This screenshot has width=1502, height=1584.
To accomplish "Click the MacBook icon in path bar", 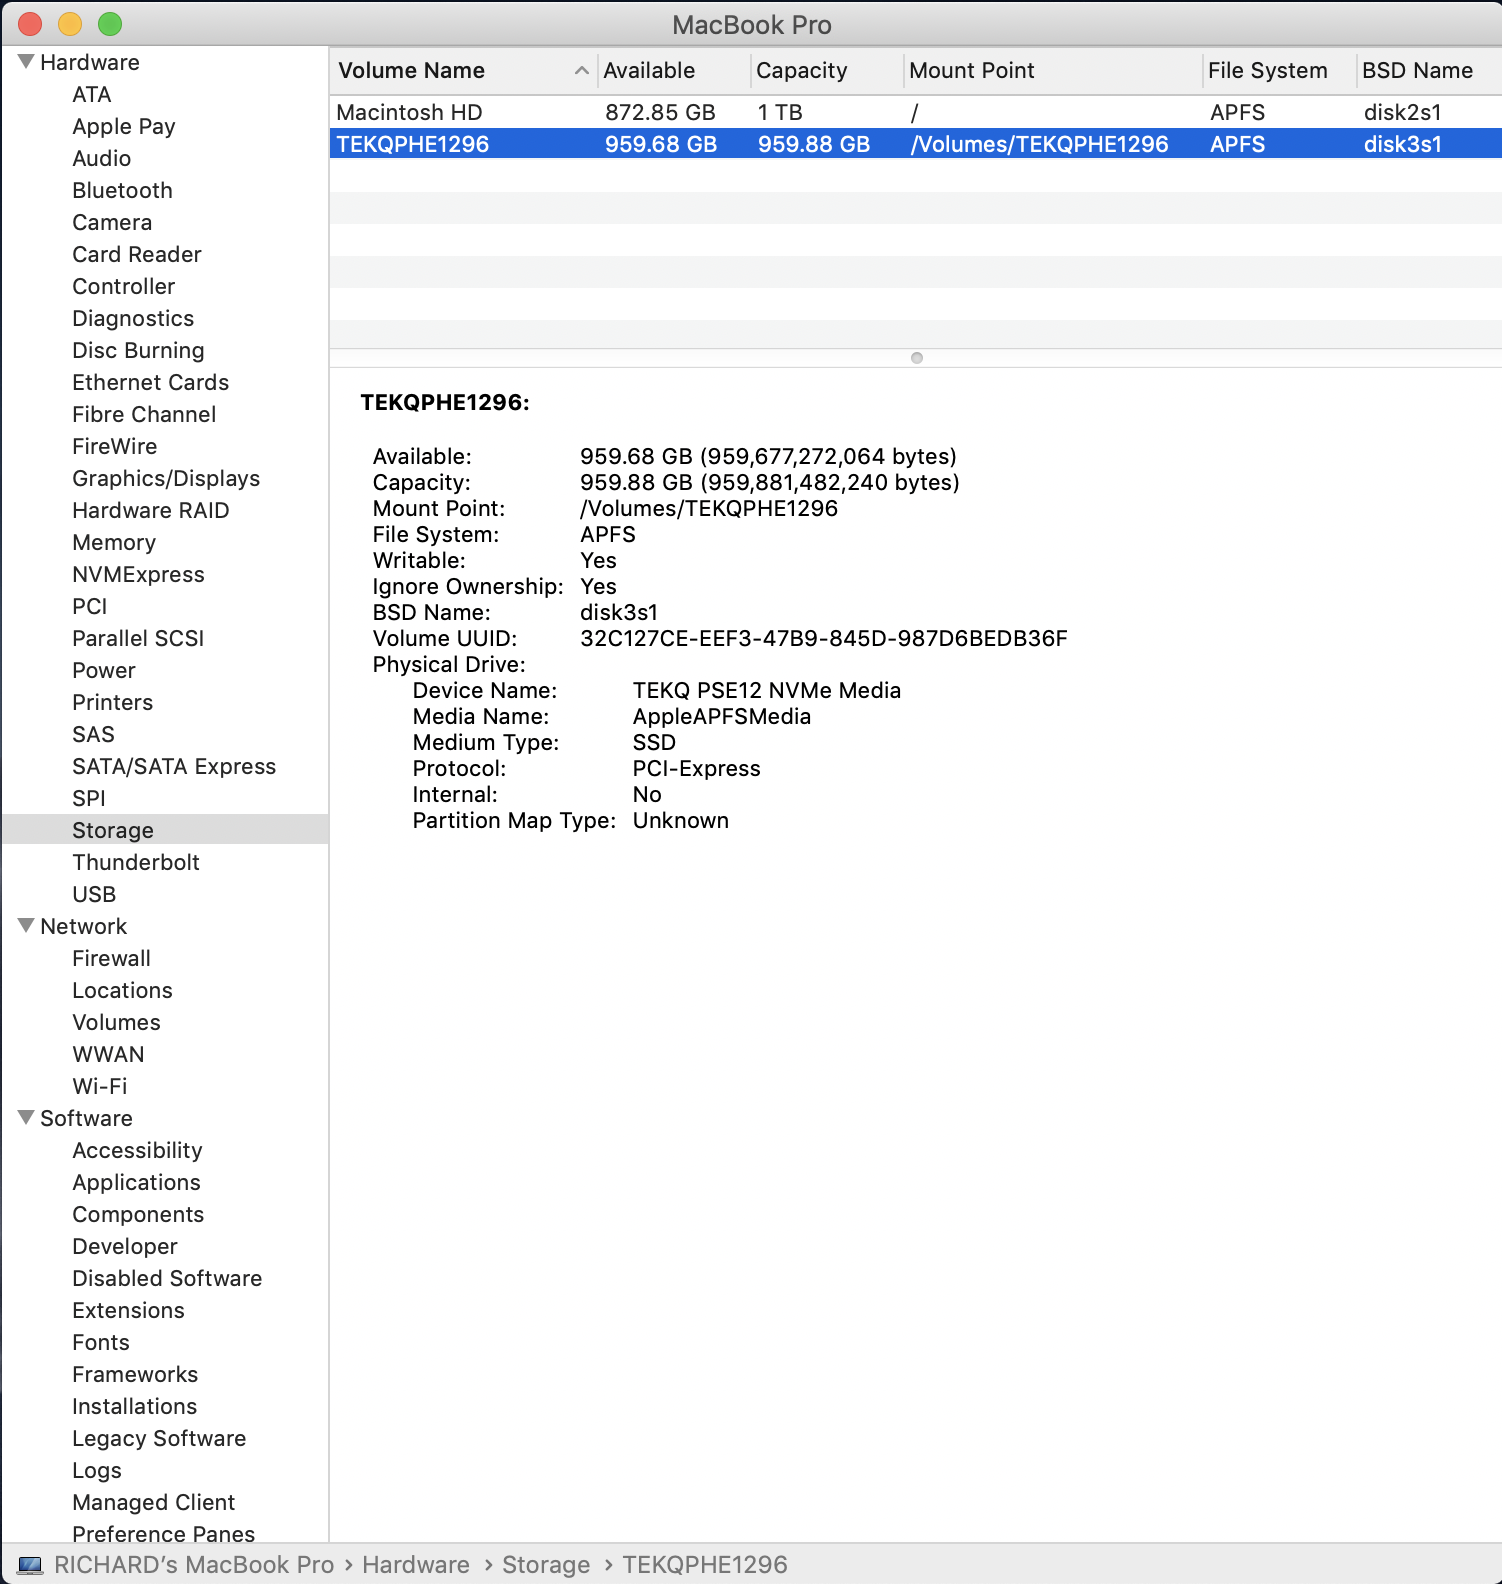I will (x=31, y=1565).
